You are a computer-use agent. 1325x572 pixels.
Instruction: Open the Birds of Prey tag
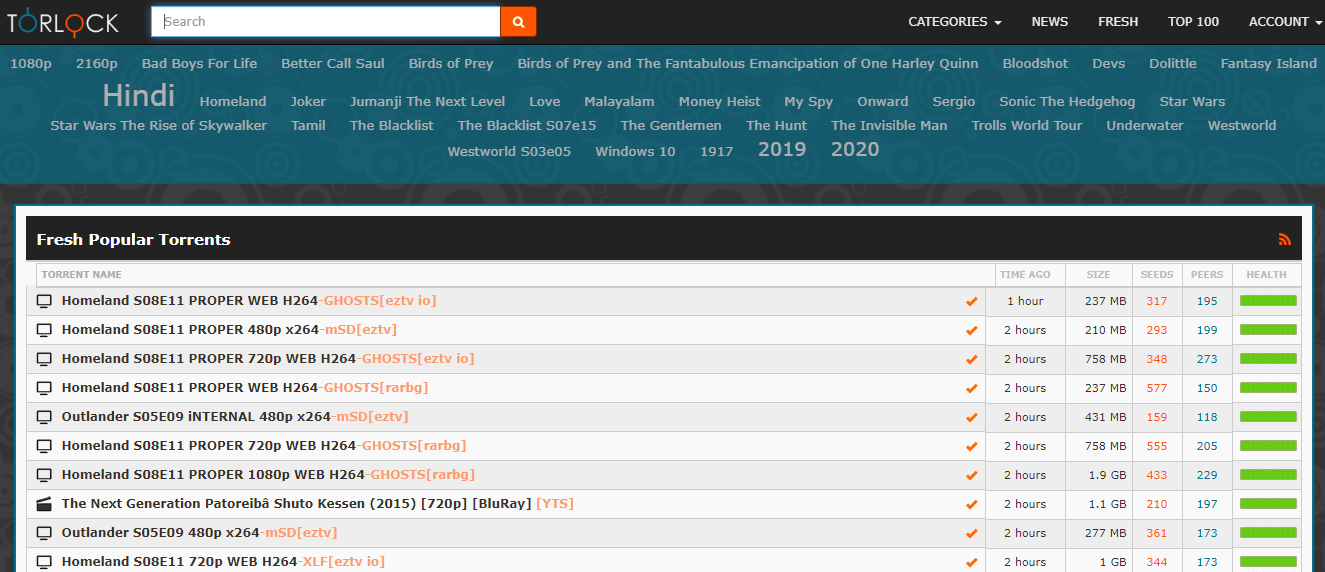tap(451, 63)
